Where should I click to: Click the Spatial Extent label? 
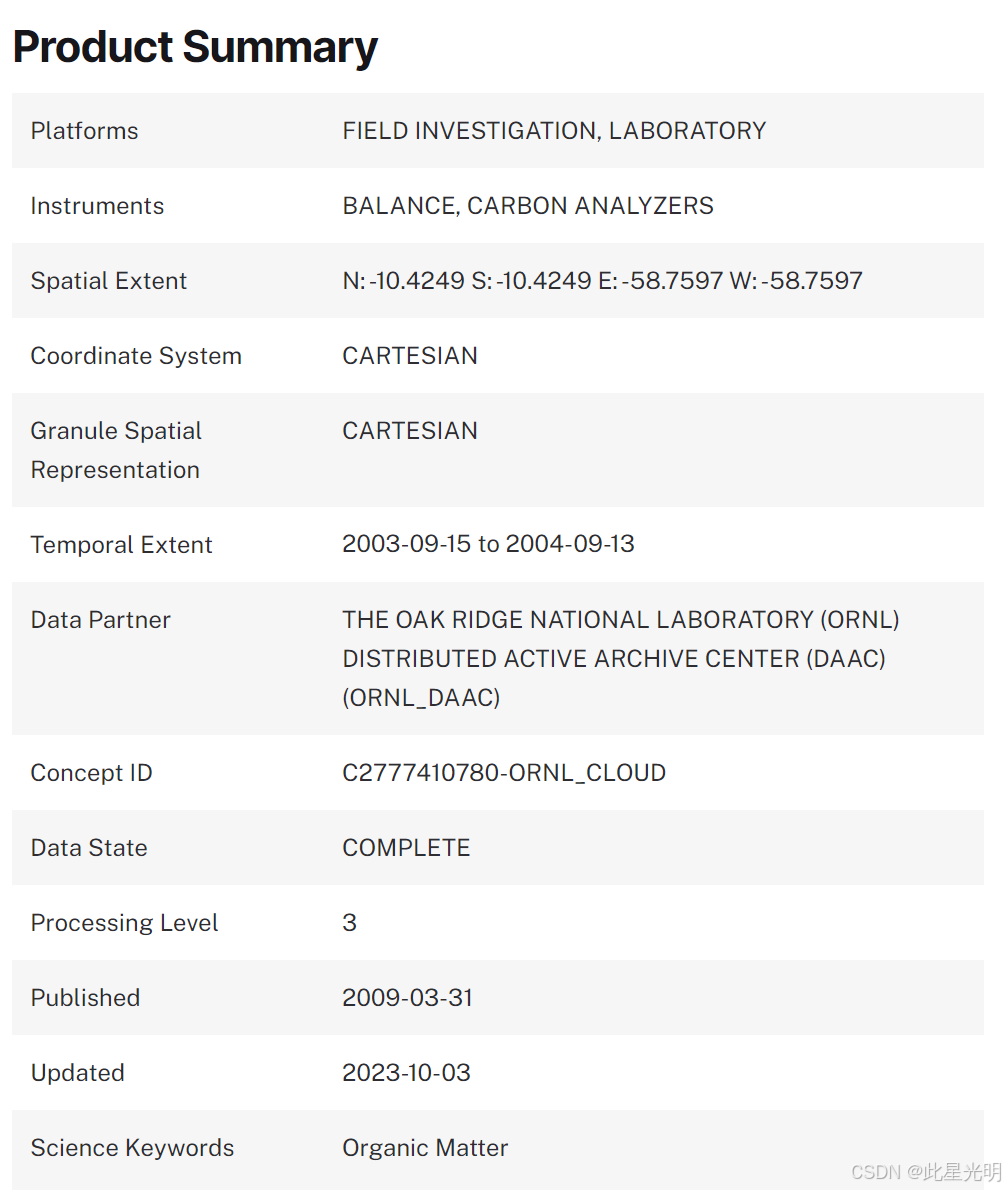(109, 281)
